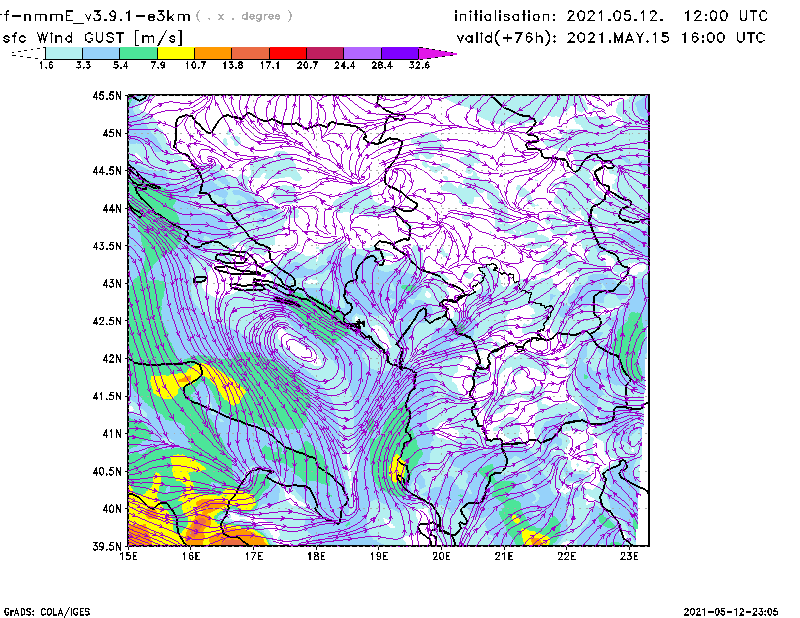The image size is (800, 618).
Task: Click the 20.7 legend value
Action: click(x=307, y=65)
